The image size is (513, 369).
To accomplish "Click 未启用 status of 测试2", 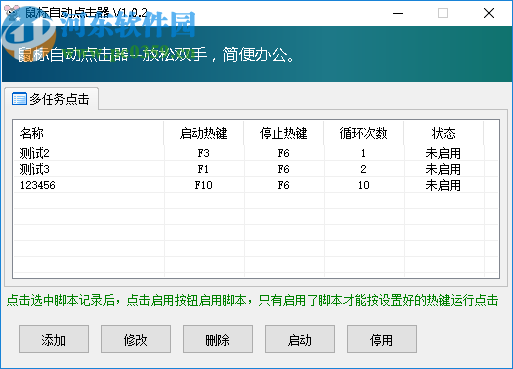I will click(443, 153).
